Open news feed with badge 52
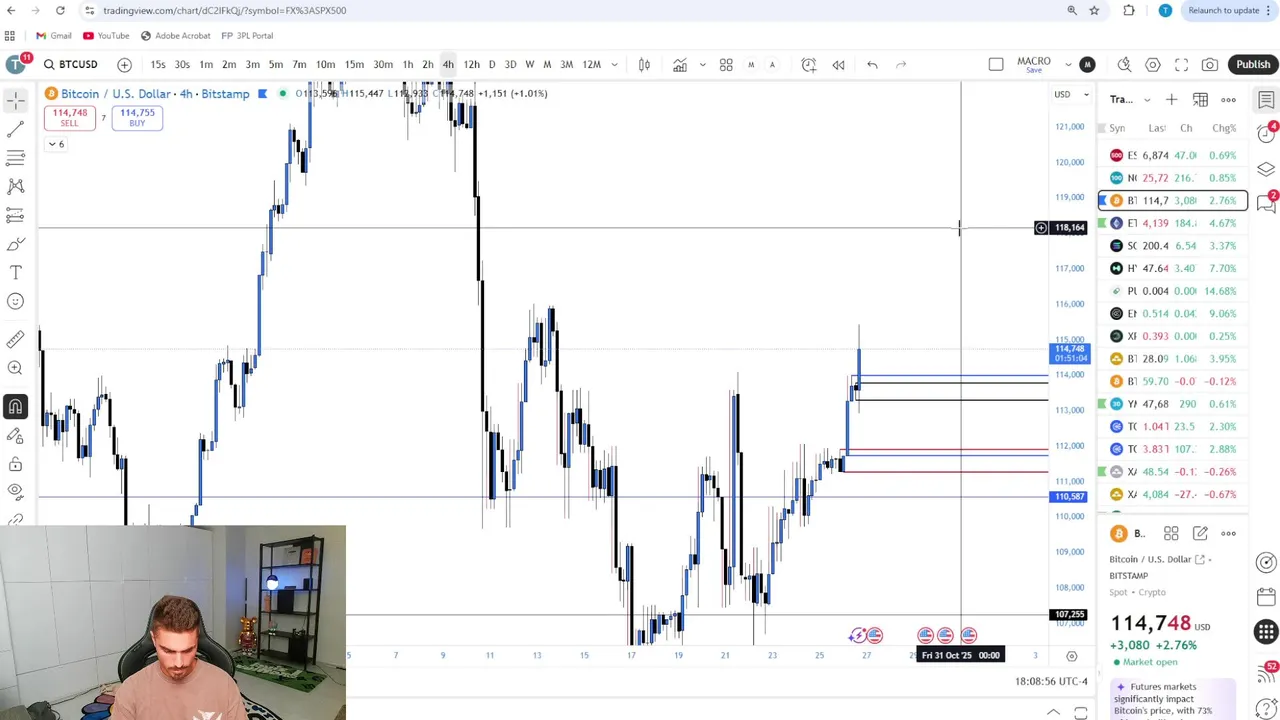 coord(1266,675)
